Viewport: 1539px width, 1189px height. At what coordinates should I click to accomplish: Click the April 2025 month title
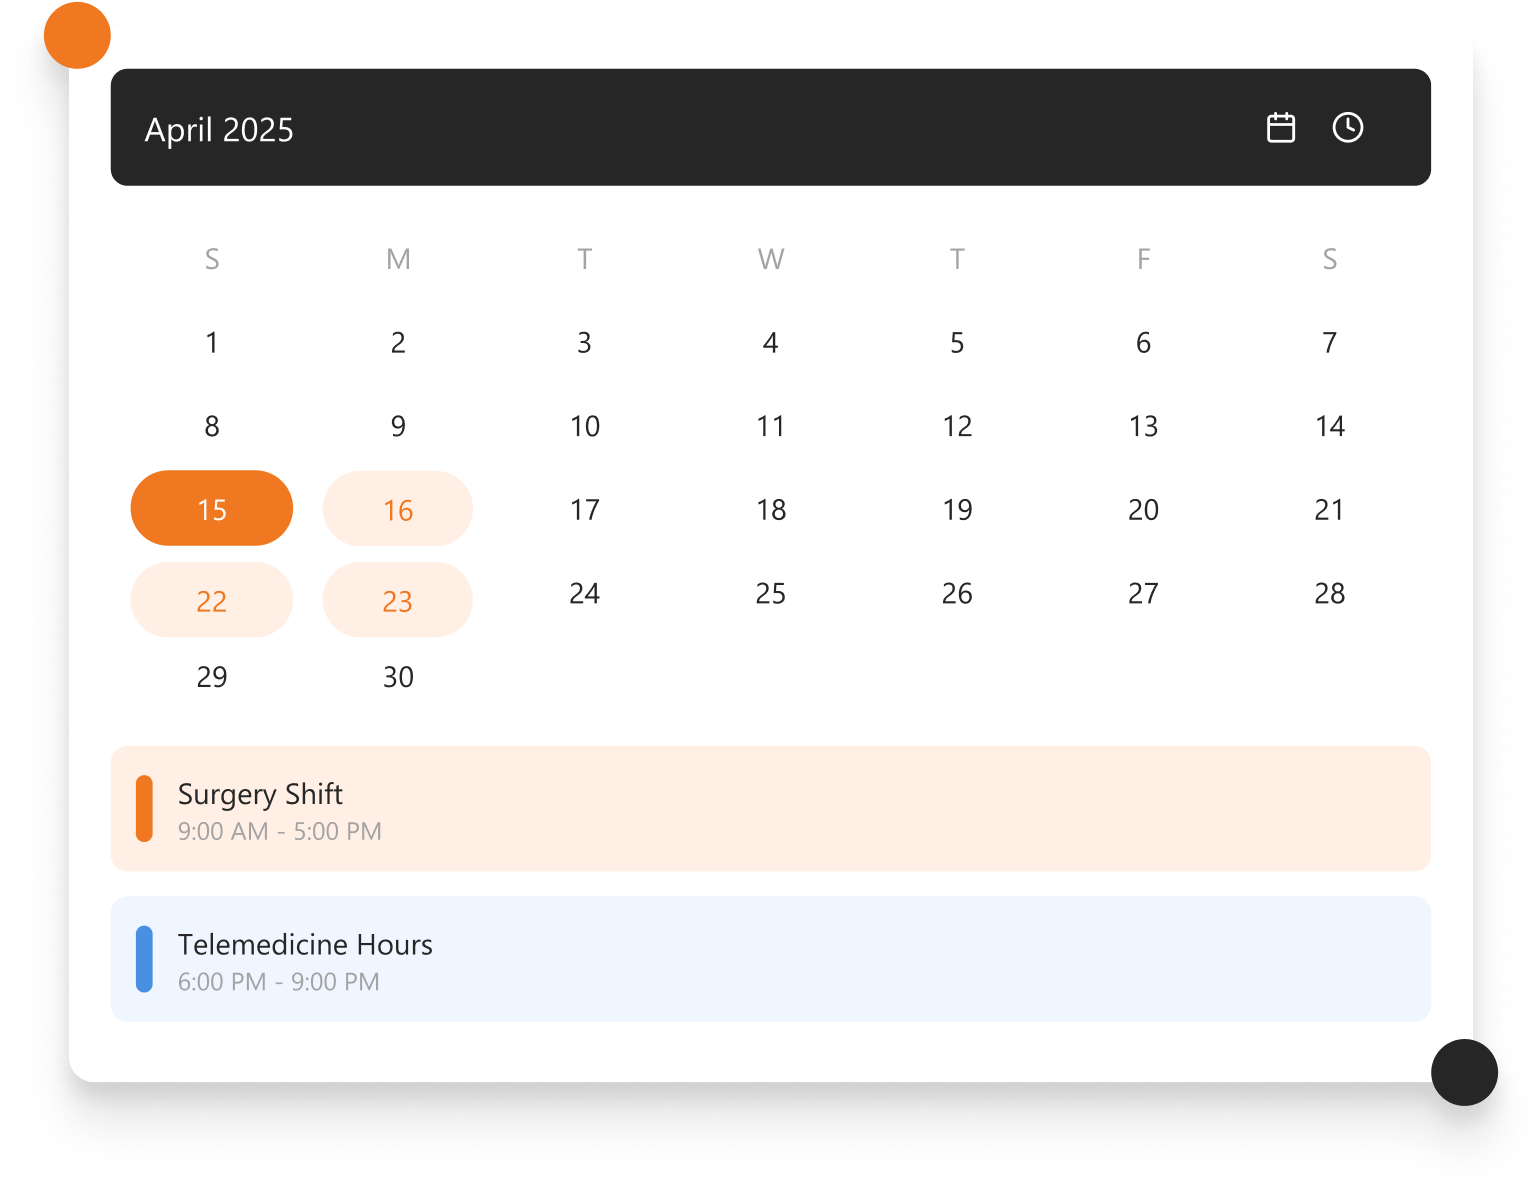pos(219,130)
